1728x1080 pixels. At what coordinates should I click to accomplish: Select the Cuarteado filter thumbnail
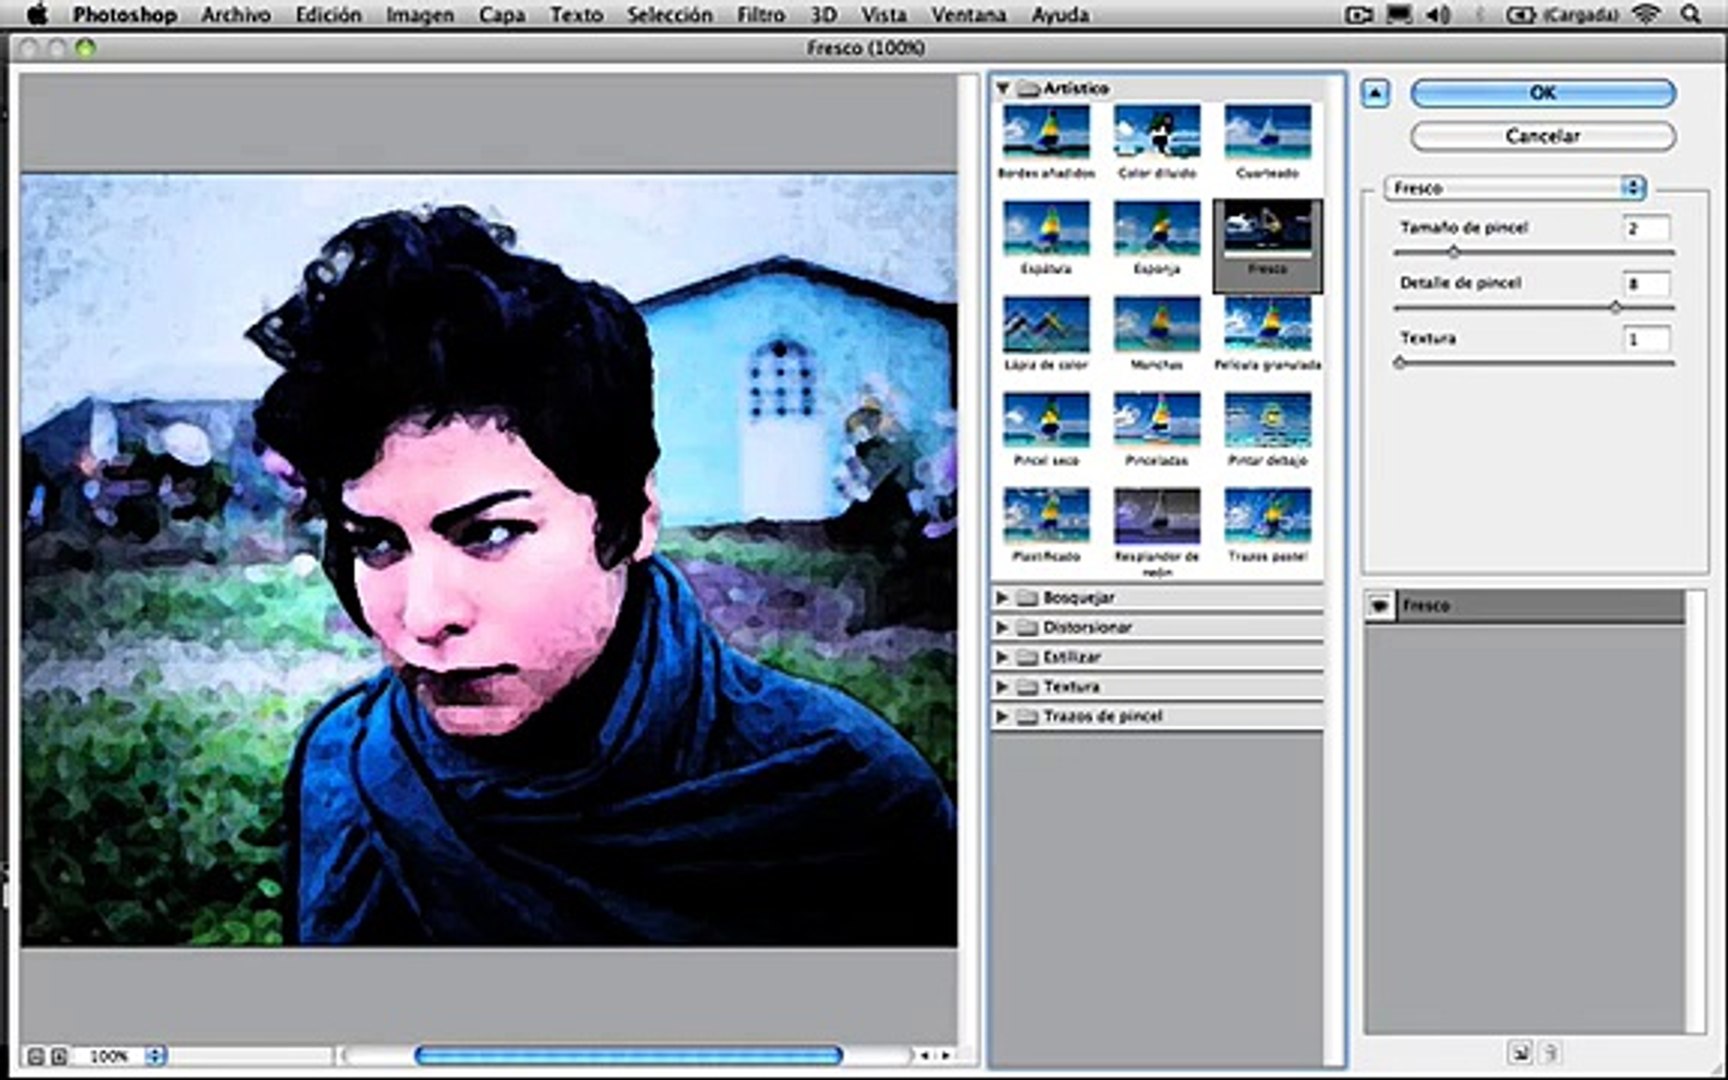tap(1267, 132)
